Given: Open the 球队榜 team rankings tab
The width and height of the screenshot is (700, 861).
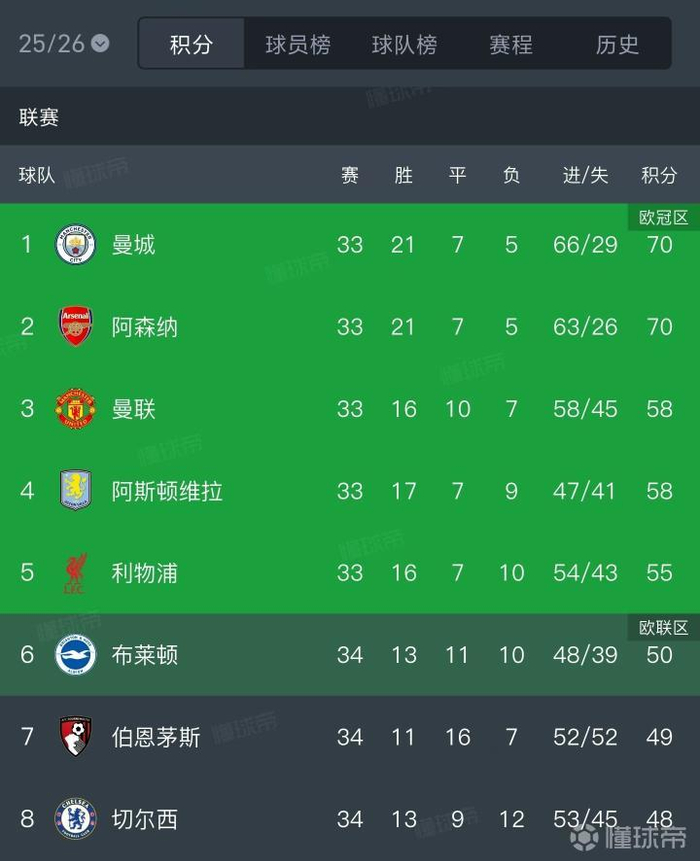Looking at the screenshot, I should 404,44.
